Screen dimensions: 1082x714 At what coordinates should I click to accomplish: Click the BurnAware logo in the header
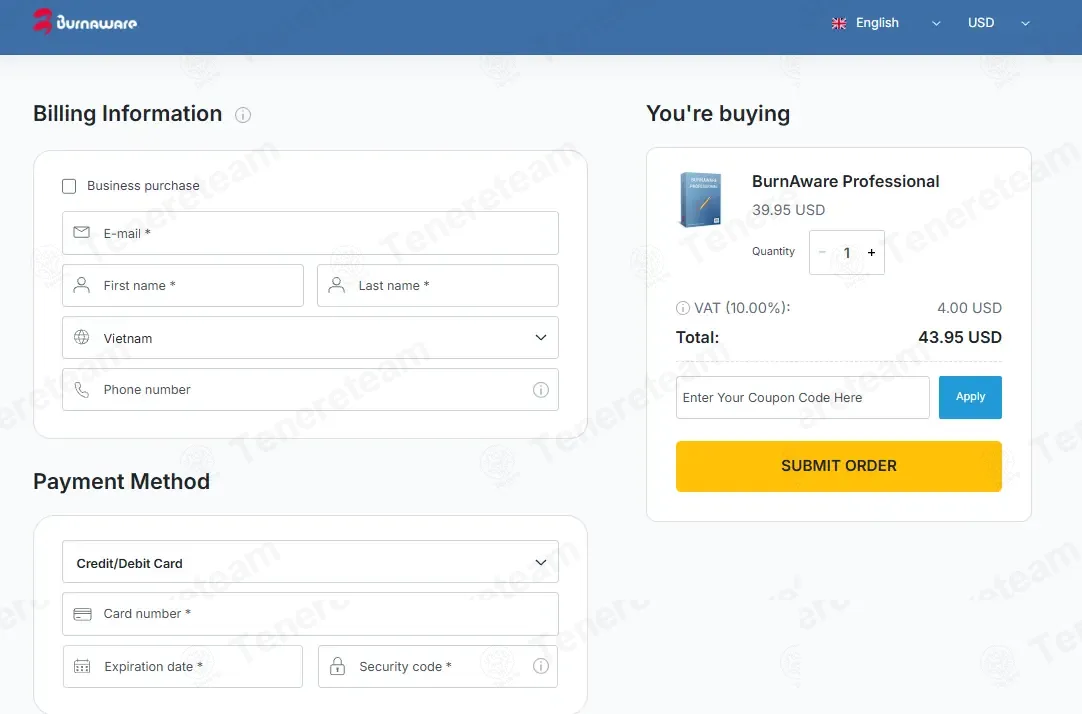point(85,21)
